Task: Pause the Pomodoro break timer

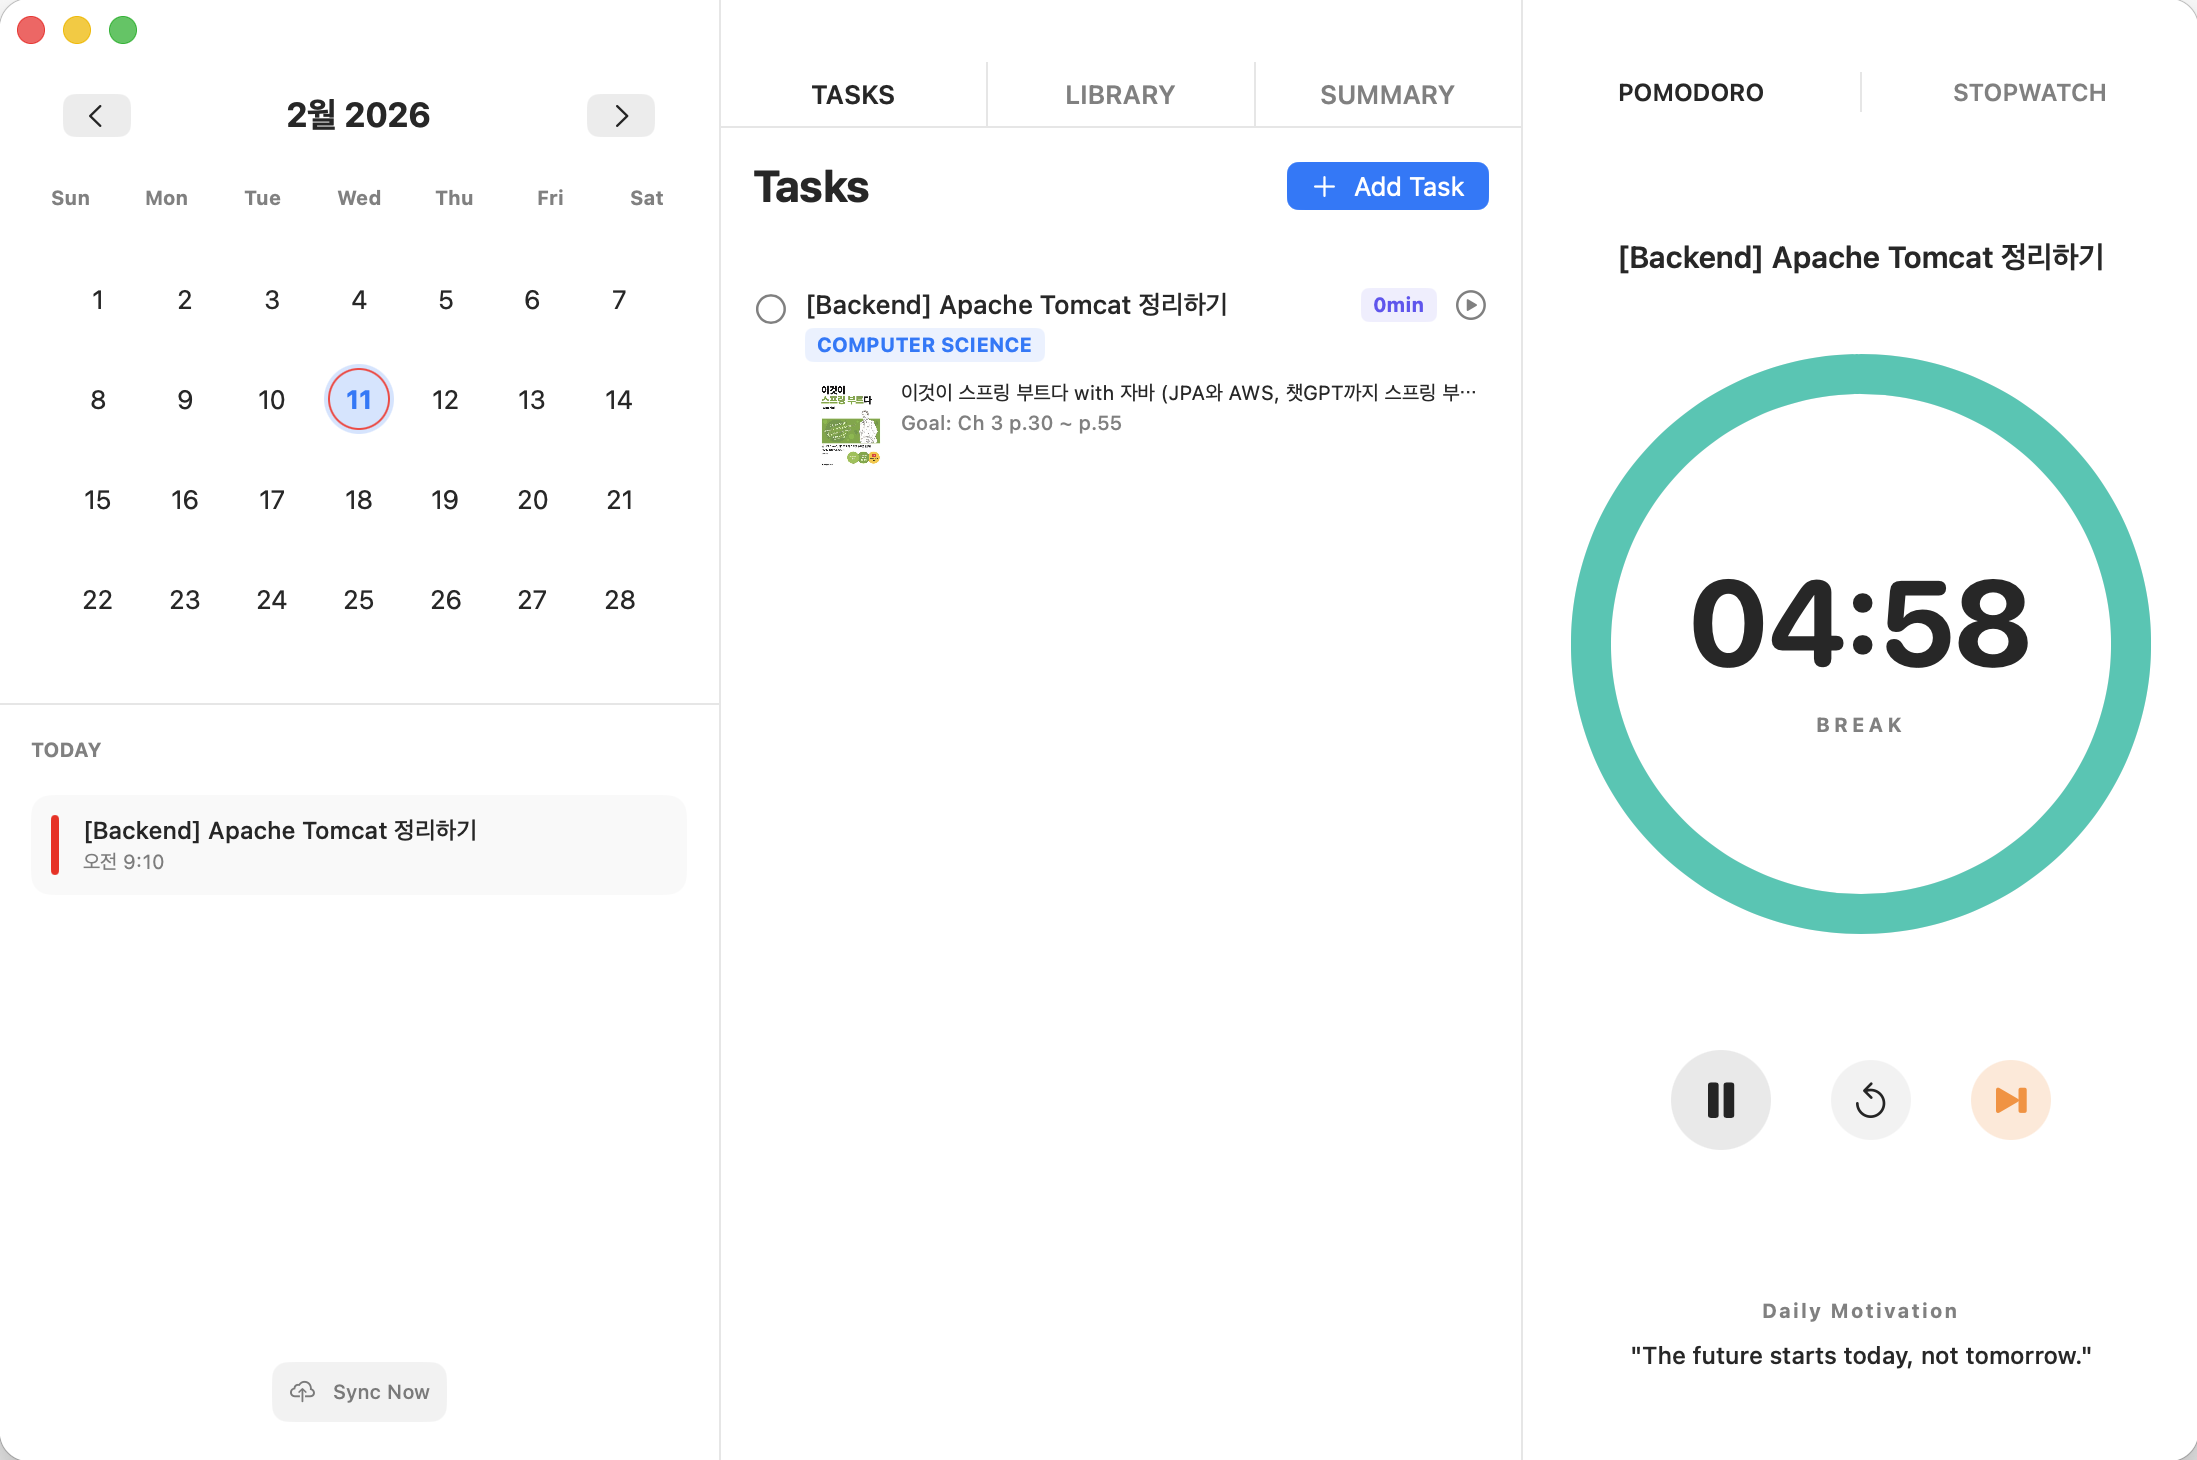Action: (x=1720, y=1100)
